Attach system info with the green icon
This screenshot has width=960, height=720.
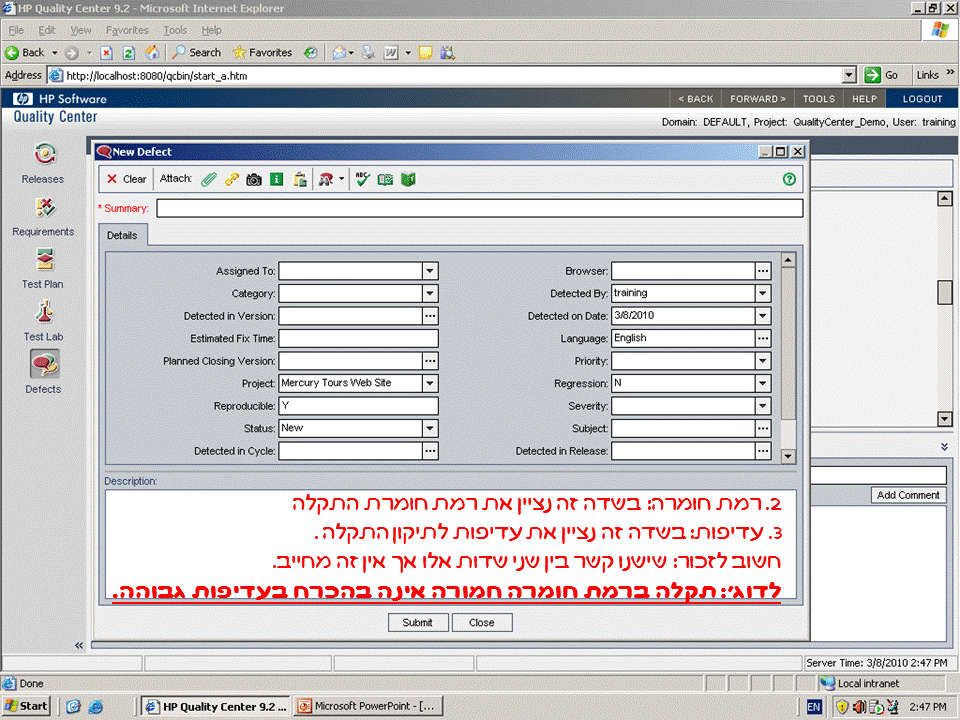coord(277,179)
